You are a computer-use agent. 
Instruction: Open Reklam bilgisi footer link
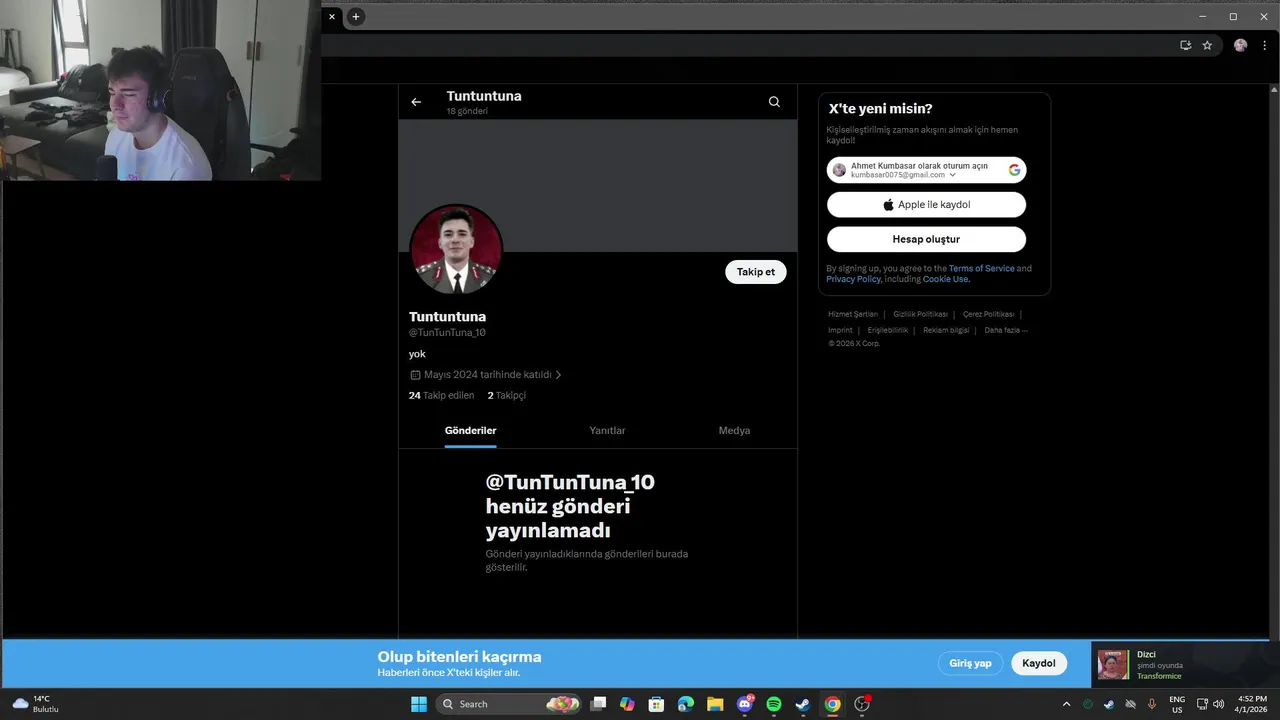946,330
